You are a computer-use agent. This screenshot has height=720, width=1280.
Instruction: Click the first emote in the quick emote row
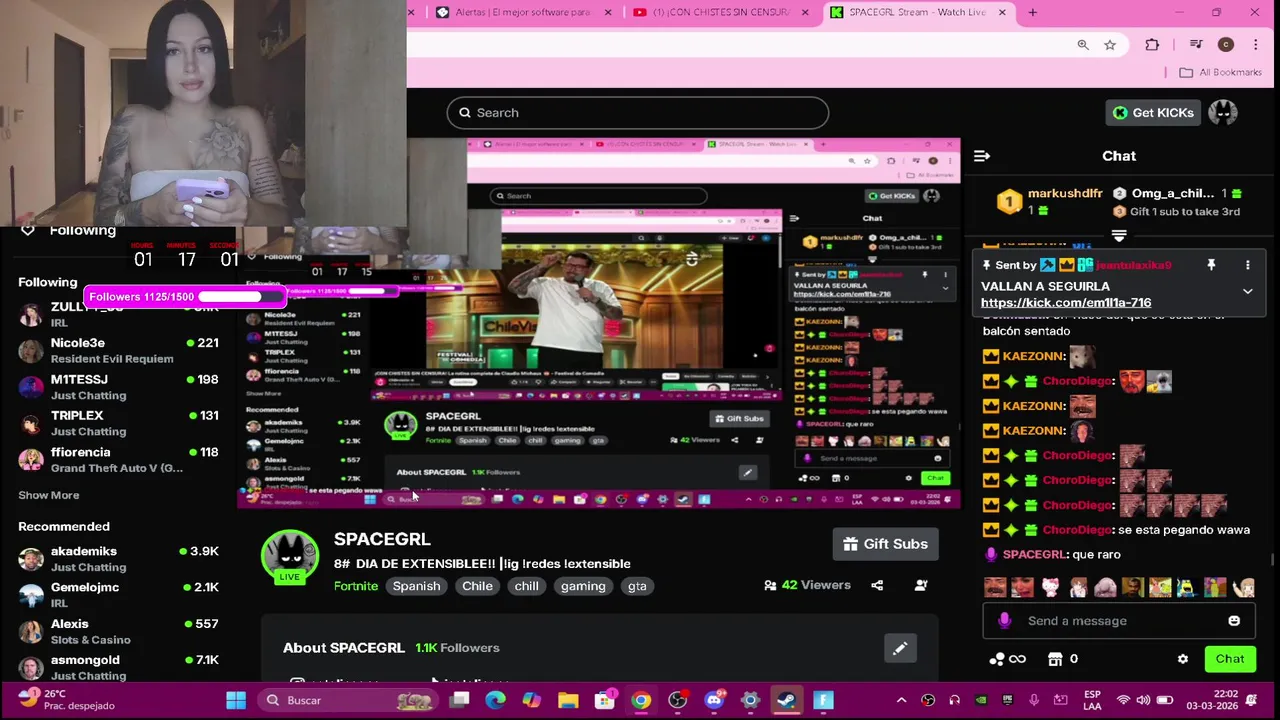994,588
